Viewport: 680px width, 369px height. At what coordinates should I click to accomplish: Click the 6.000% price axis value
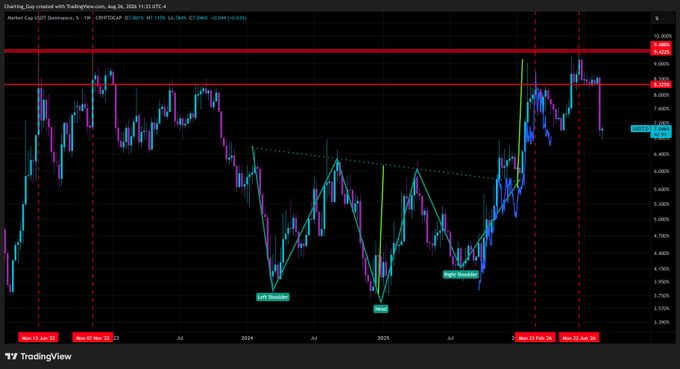[x=662, y=171]
